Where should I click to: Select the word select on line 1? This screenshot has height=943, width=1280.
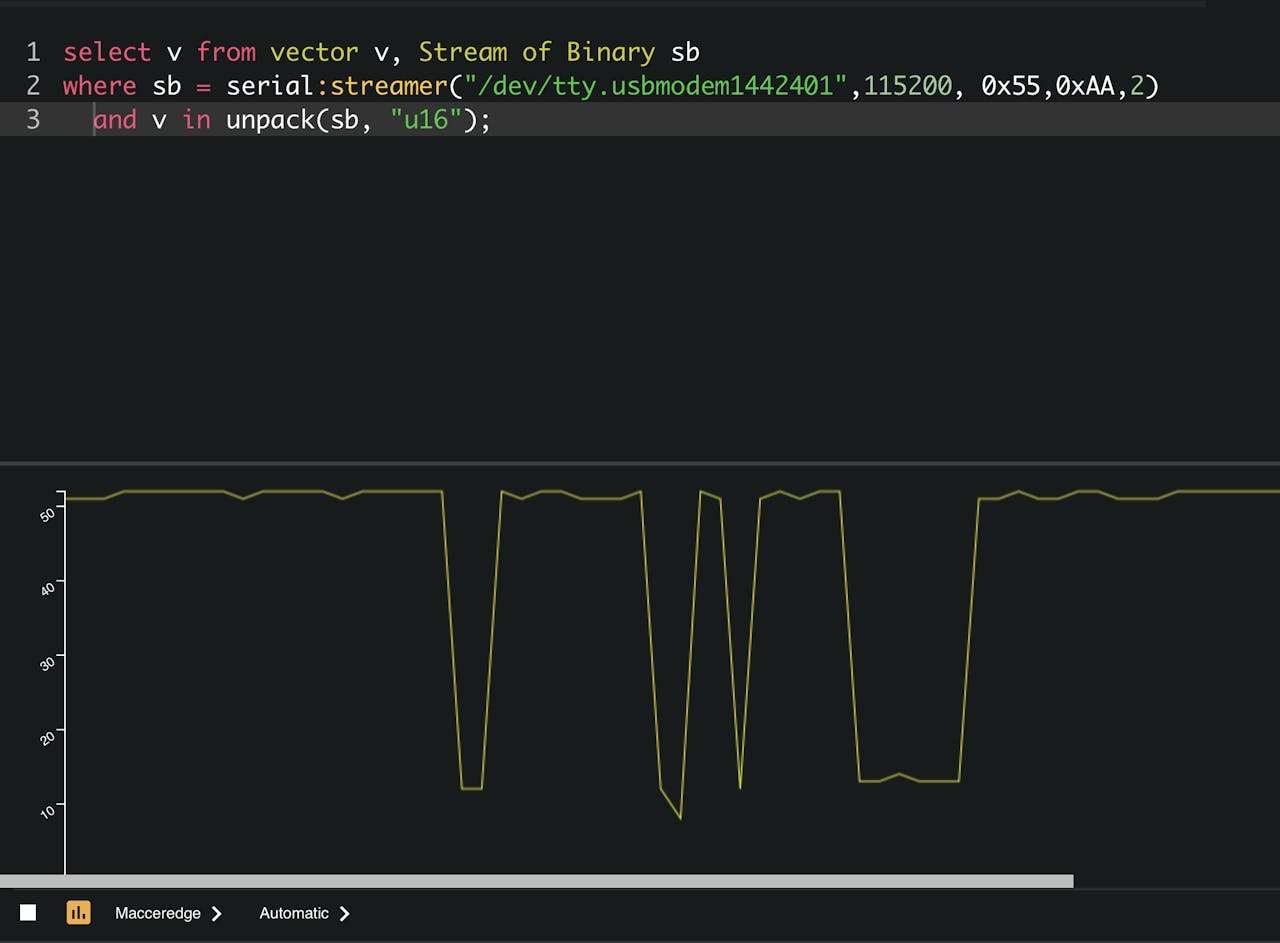point(106,52)
